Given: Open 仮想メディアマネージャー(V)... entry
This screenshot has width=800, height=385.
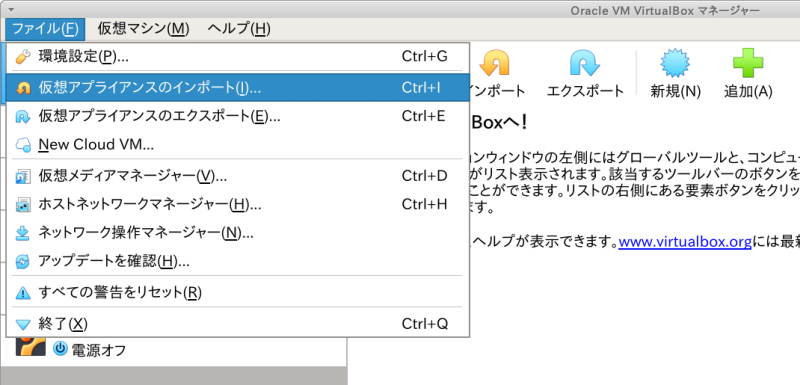Looking at the screenshot, I should click(x=238, y=176).
